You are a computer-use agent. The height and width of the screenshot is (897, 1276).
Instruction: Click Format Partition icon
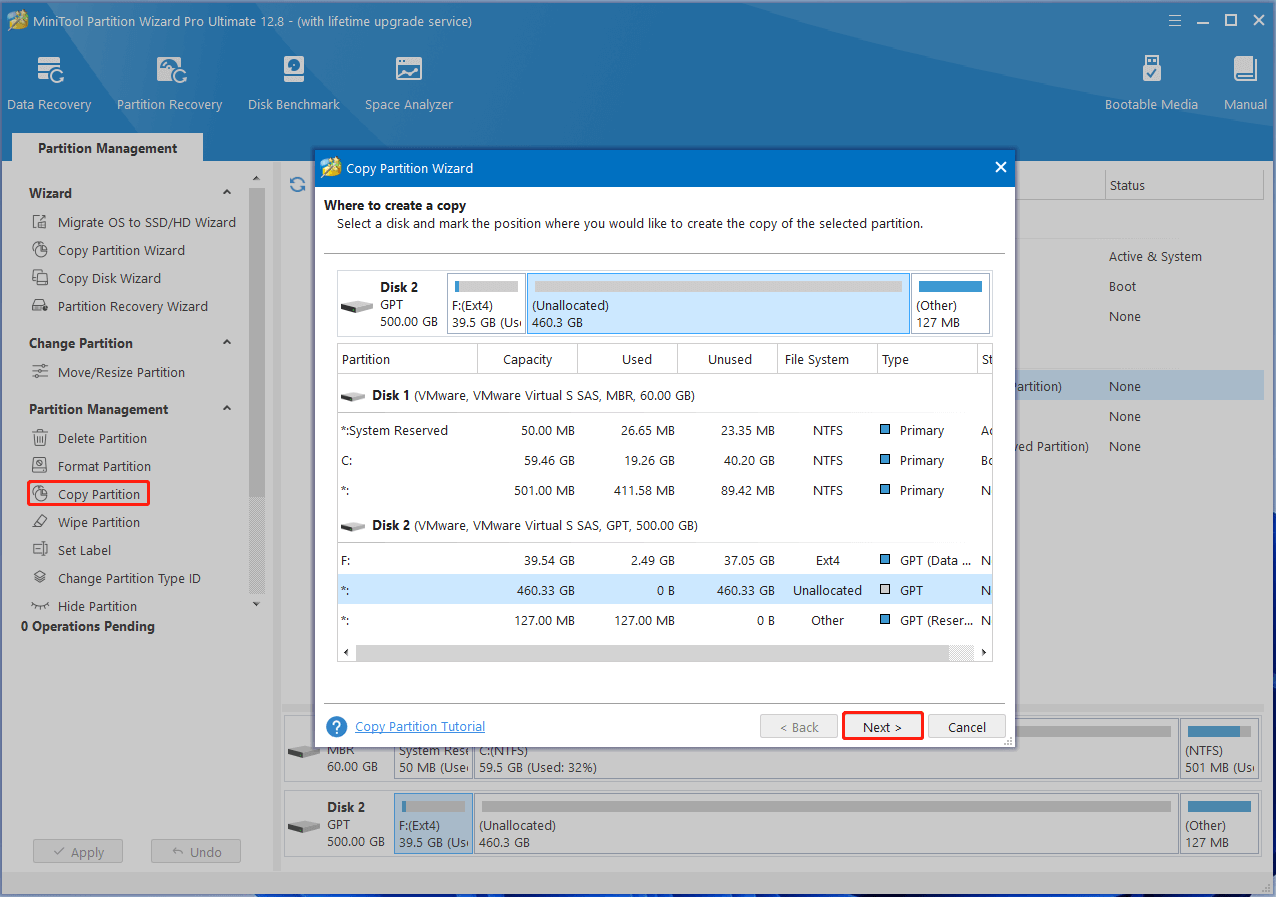40,466
